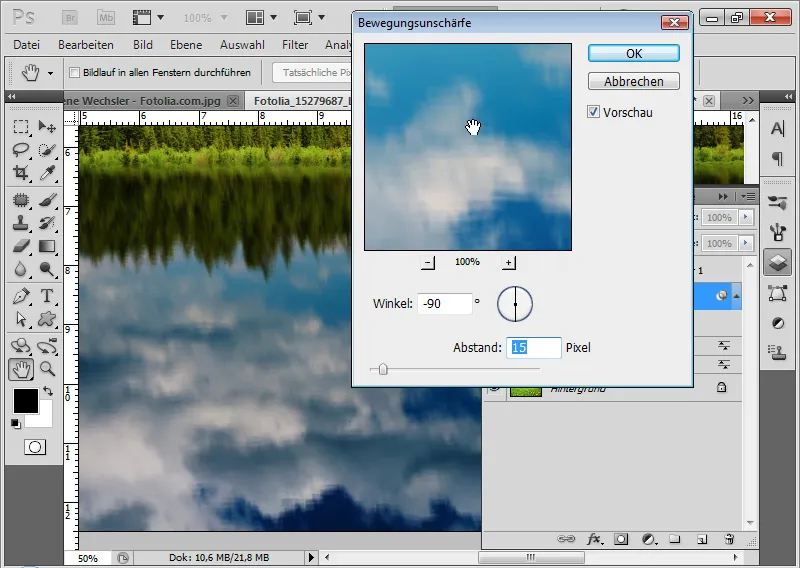
Task: Collapse the Layers panel to icons
Action: coord(723,196)
